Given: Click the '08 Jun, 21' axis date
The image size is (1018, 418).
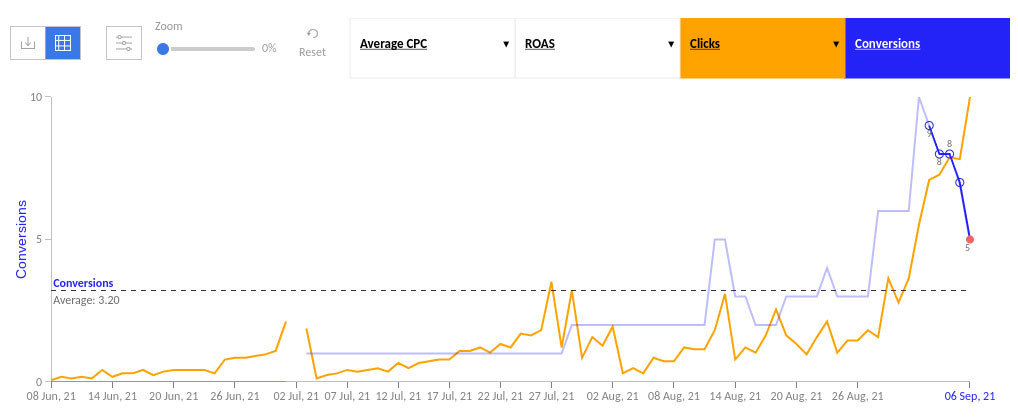Looking at the screenshot, I should [x=52, y=395].
